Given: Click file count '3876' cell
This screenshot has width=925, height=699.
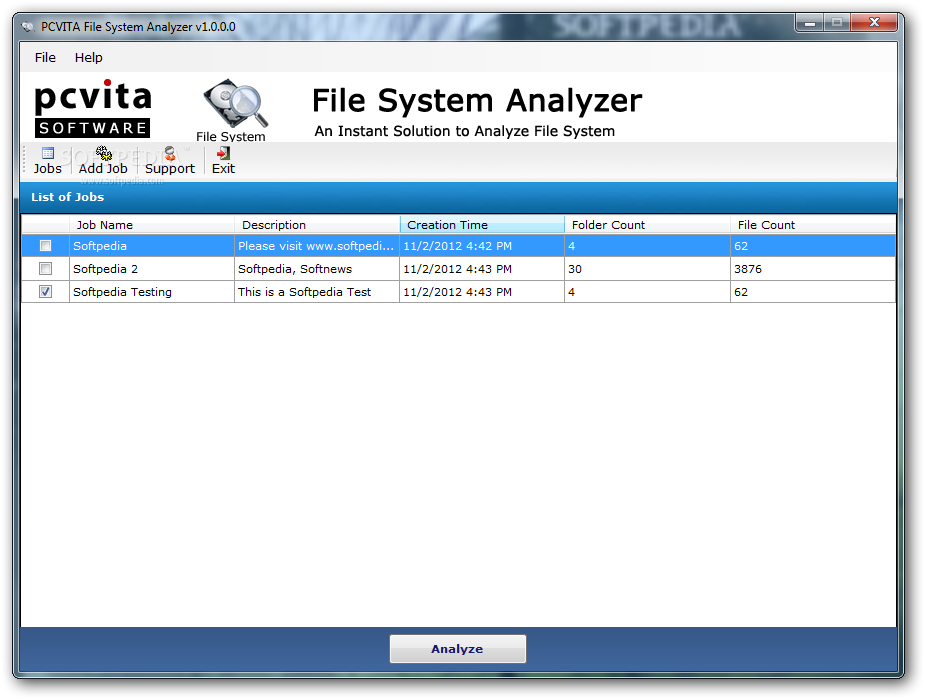Looking at the screenshot, I should pyautogui.click(x=813, y=268).
